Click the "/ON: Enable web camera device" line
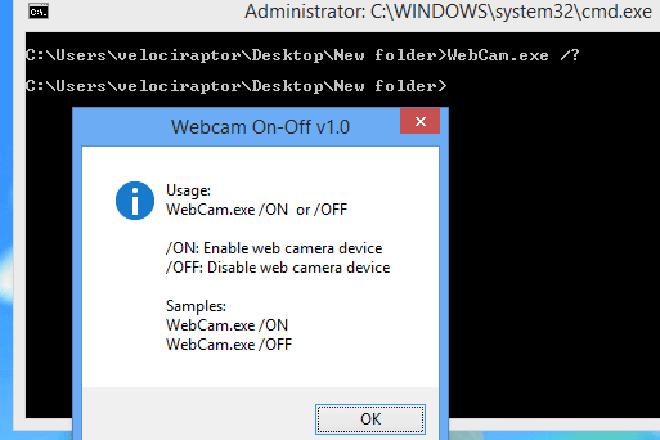Viewport: 660px width, 440px height. [274, 248]
